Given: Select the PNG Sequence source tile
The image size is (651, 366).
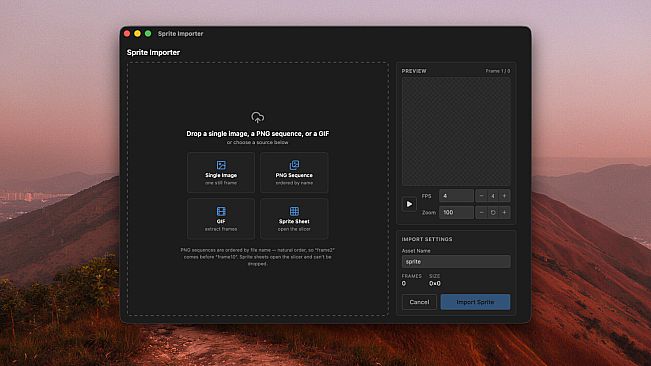Looking at the screenshot, I should click(x=294, y=173).
